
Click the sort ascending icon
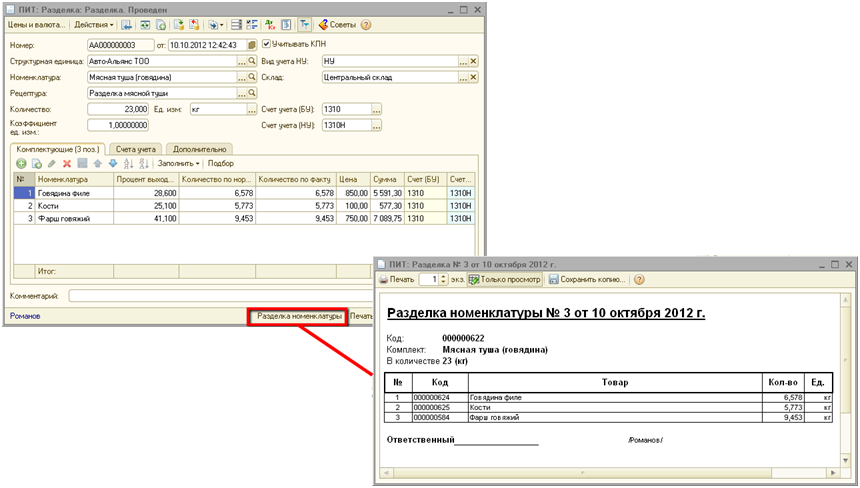129,163
